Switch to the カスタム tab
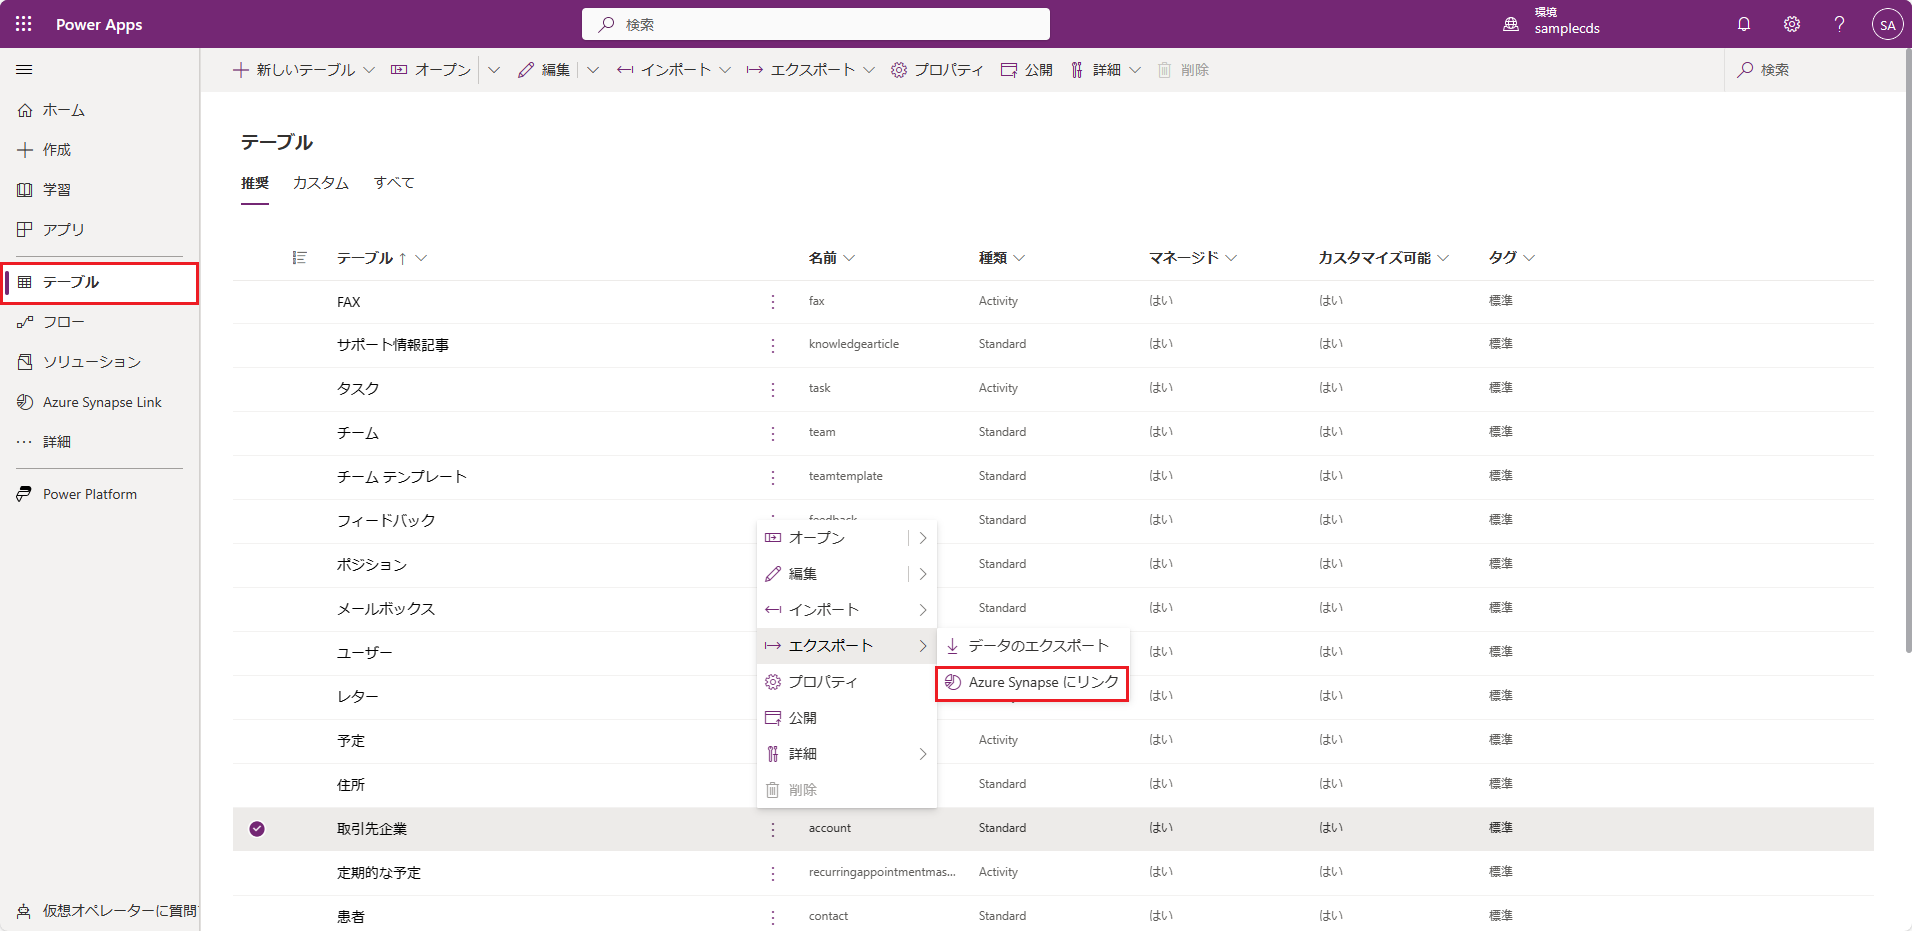This screenshot has height=931, width=1912. point(321,183)
